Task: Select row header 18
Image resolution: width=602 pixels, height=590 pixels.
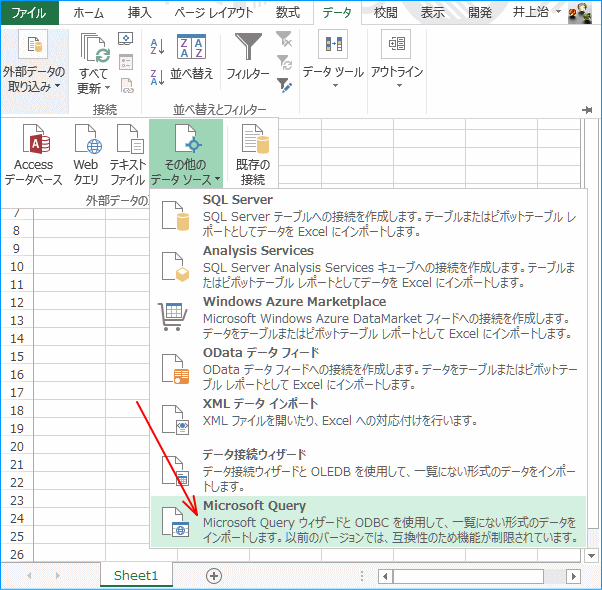Action: click(17, 410)
